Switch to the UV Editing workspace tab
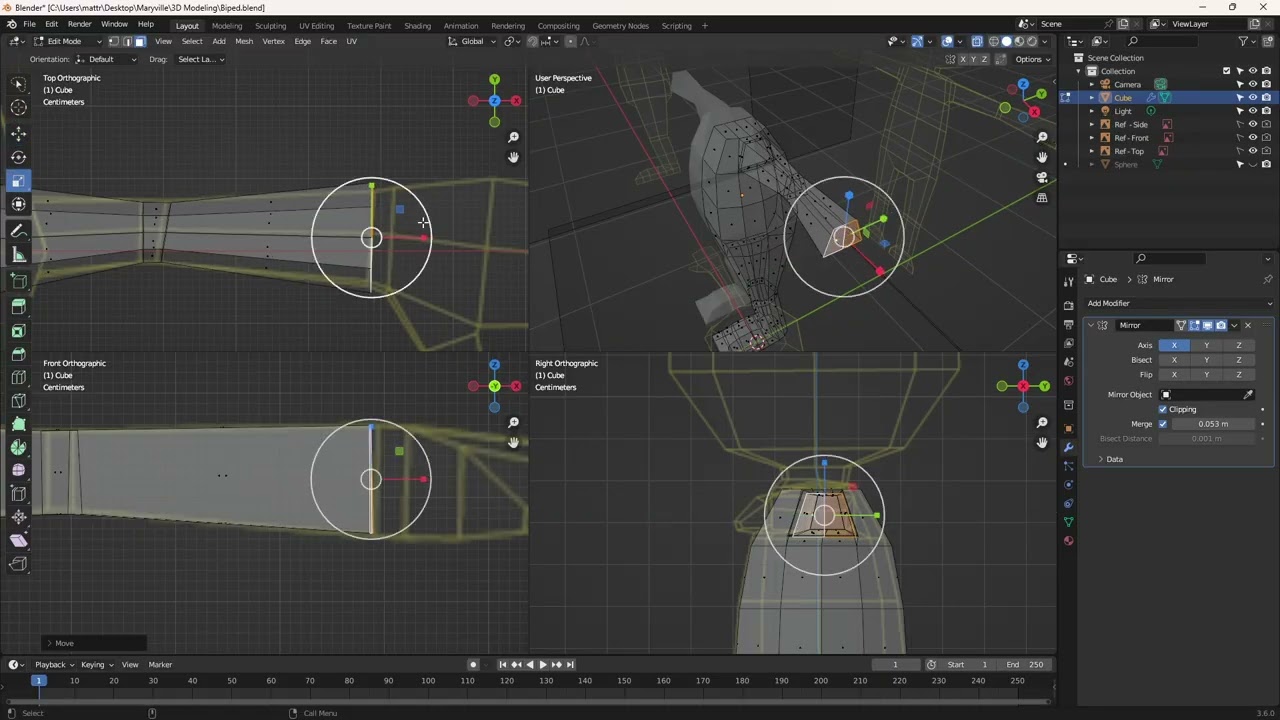 tap(316, 25)
